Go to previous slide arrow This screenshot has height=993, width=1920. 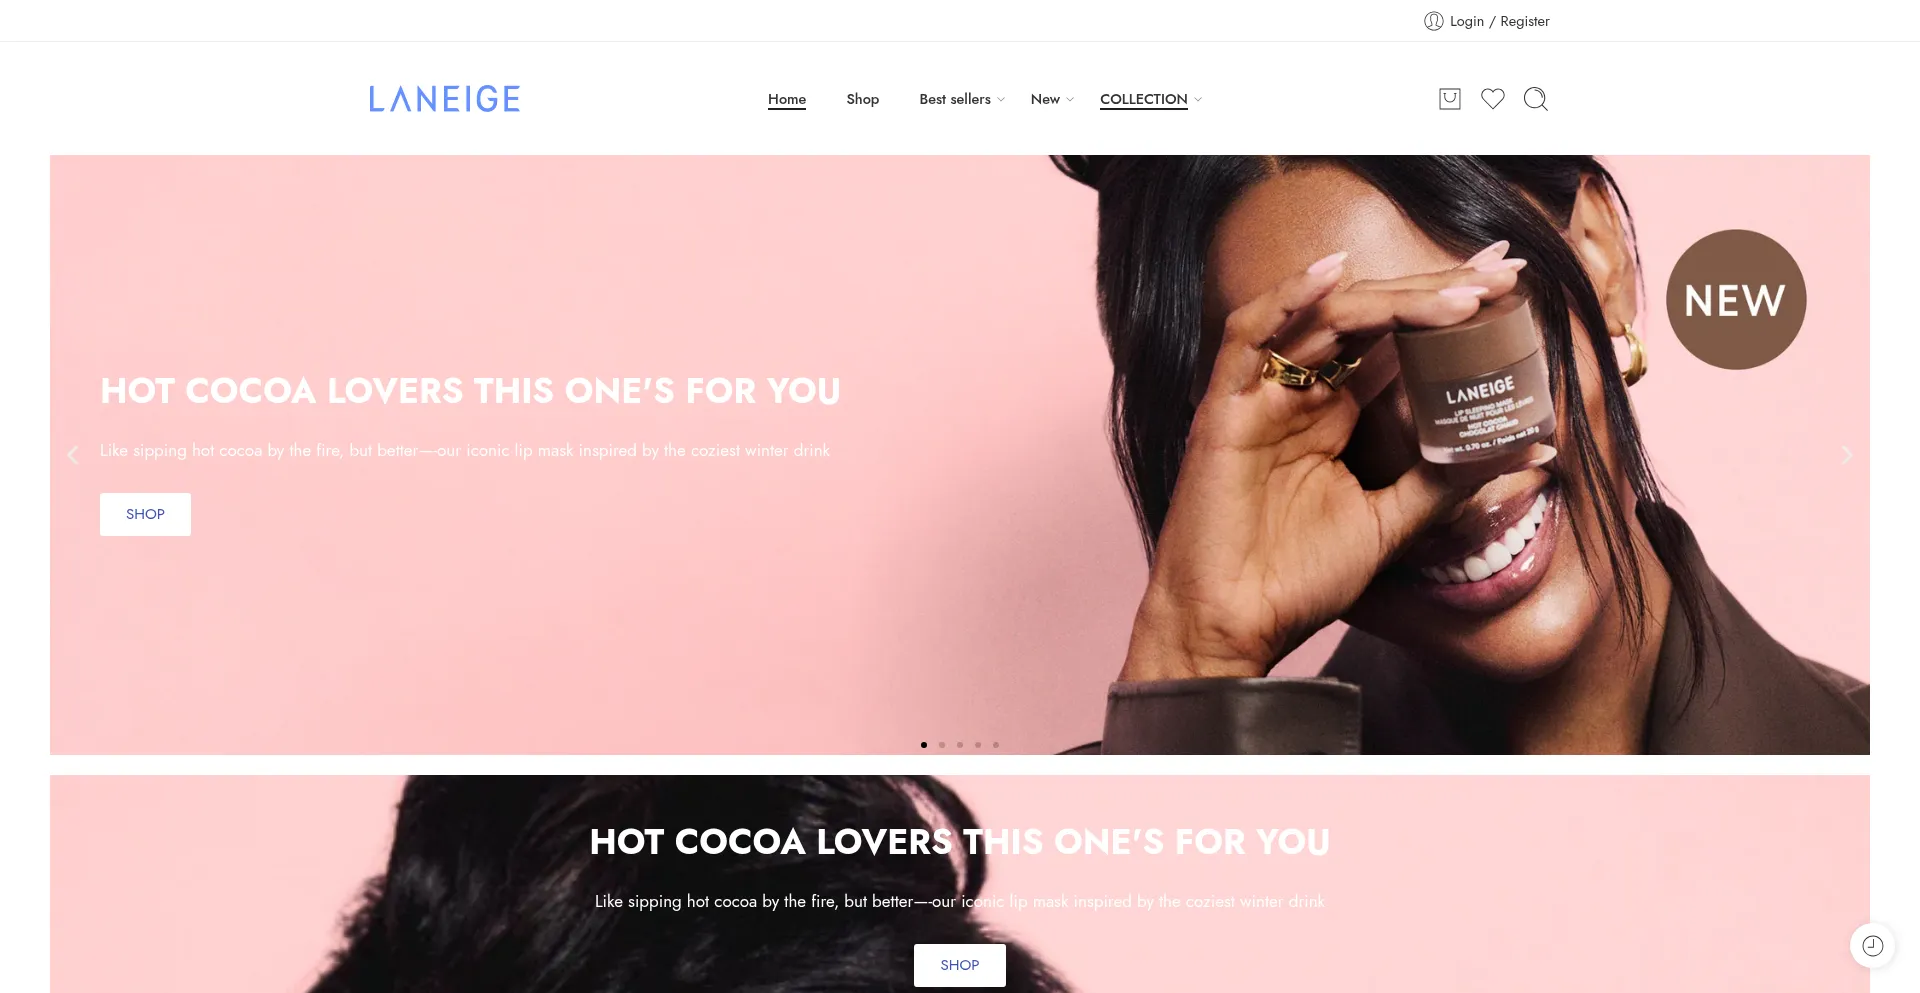coord(72,455)
